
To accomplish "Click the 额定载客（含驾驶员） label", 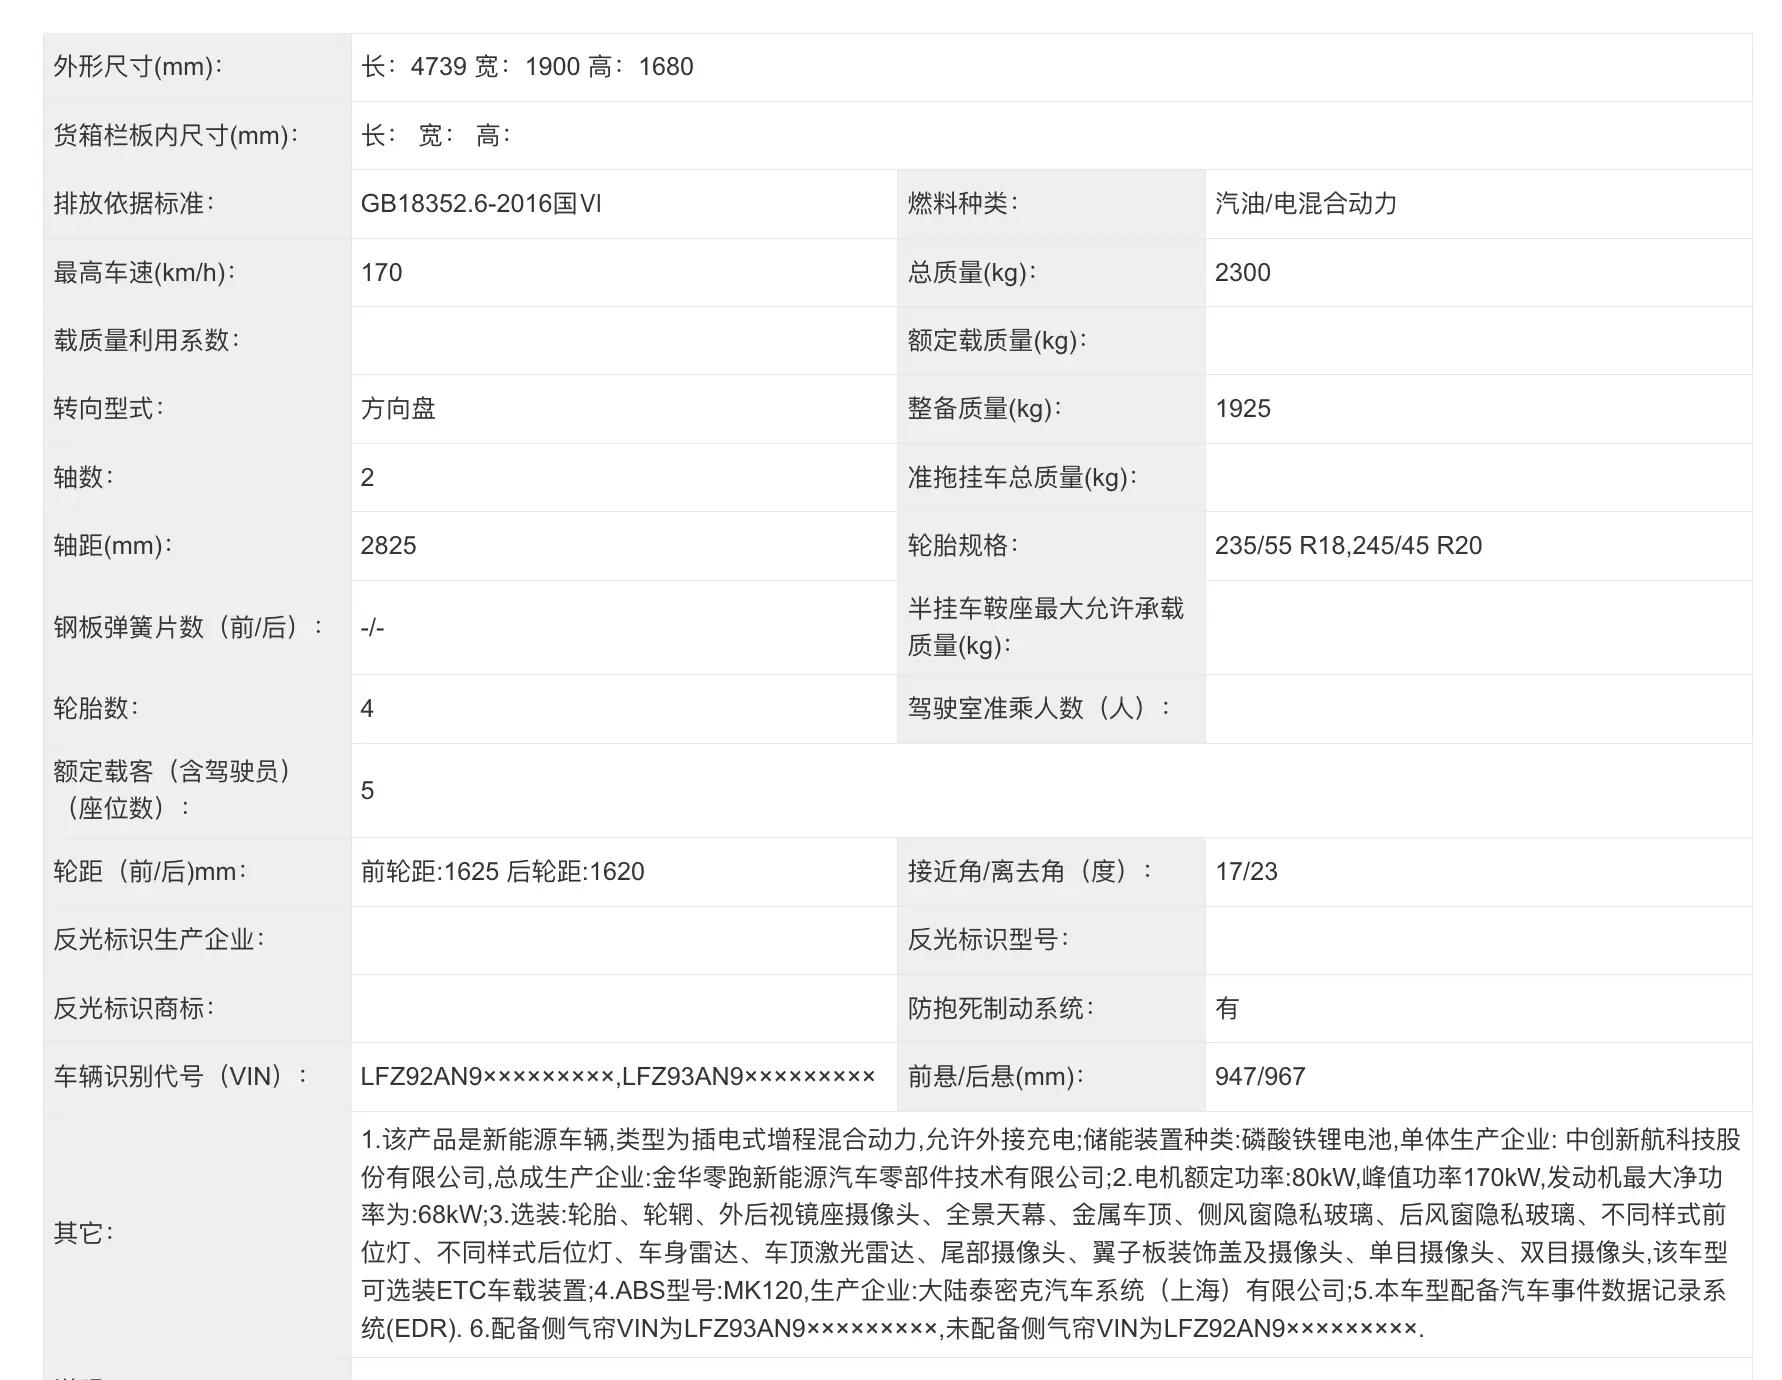I will click(x=171, y=789).
